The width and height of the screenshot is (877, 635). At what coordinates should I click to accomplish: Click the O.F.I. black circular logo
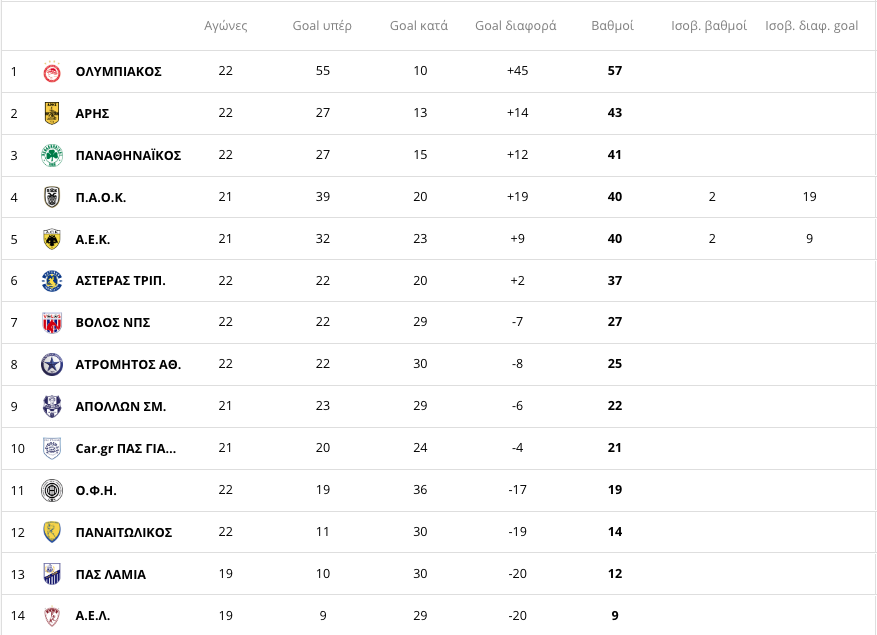click(x=52, y=490)
